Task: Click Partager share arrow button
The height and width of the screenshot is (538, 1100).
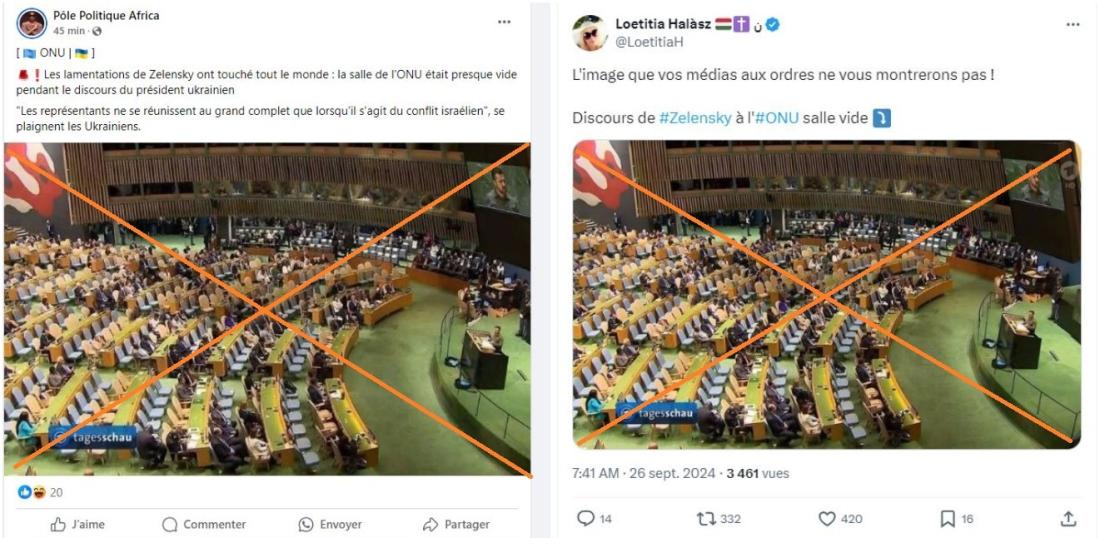Action: 456,524
